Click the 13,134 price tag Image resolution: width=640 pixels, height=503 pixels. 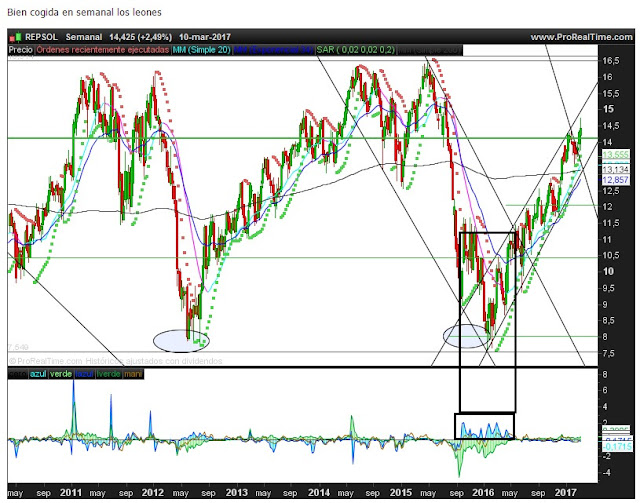click(616, 169)
